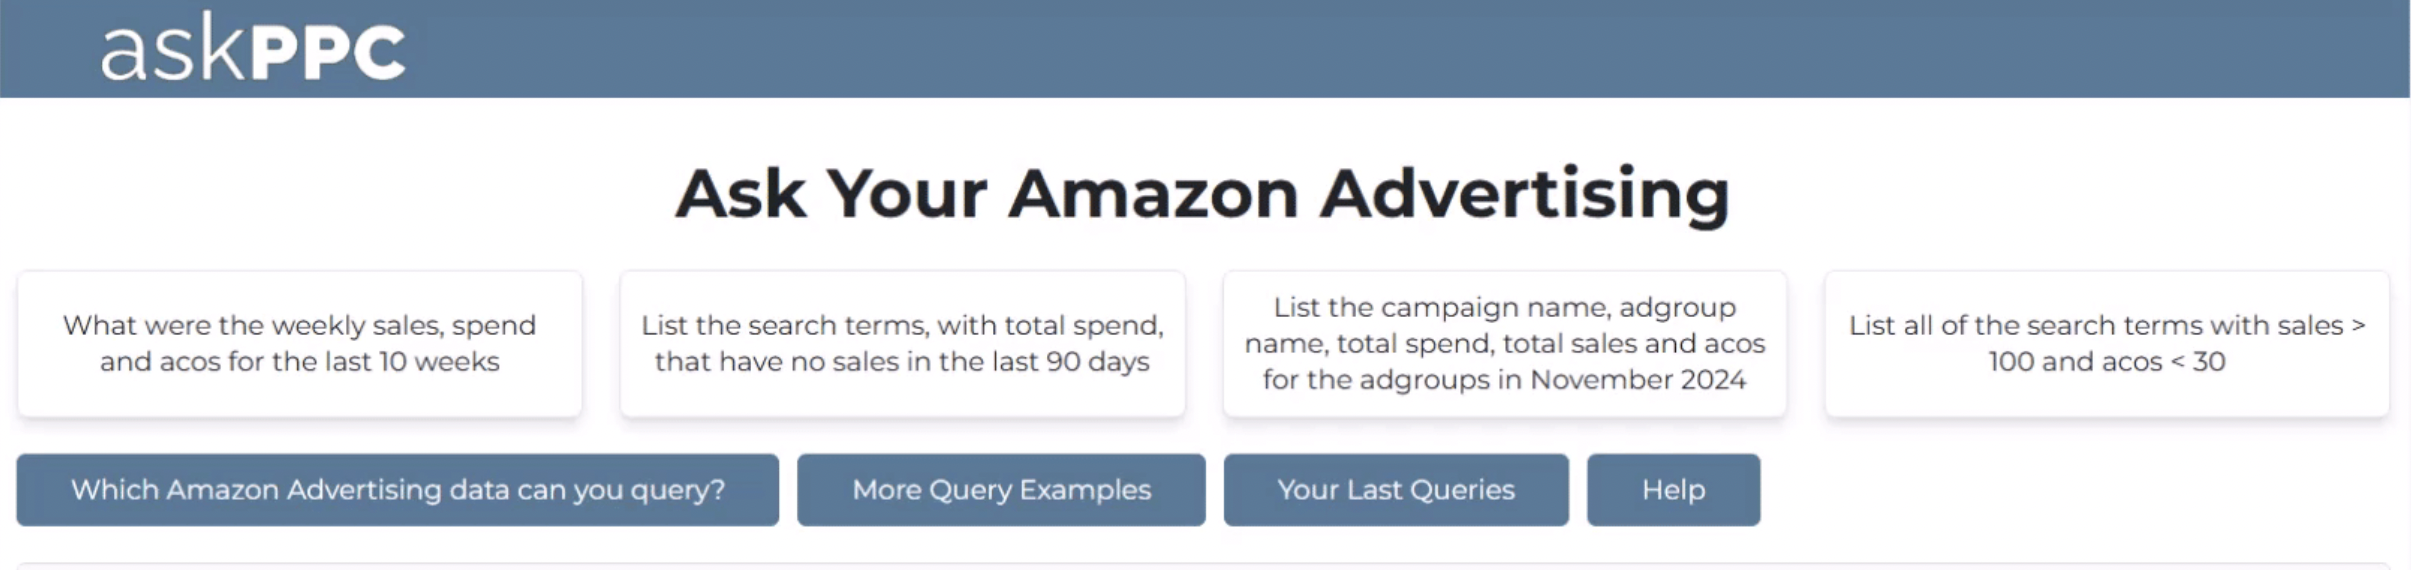Open the Help button
Viewport: 2411px width, 570px height.
click(1673, 490)
